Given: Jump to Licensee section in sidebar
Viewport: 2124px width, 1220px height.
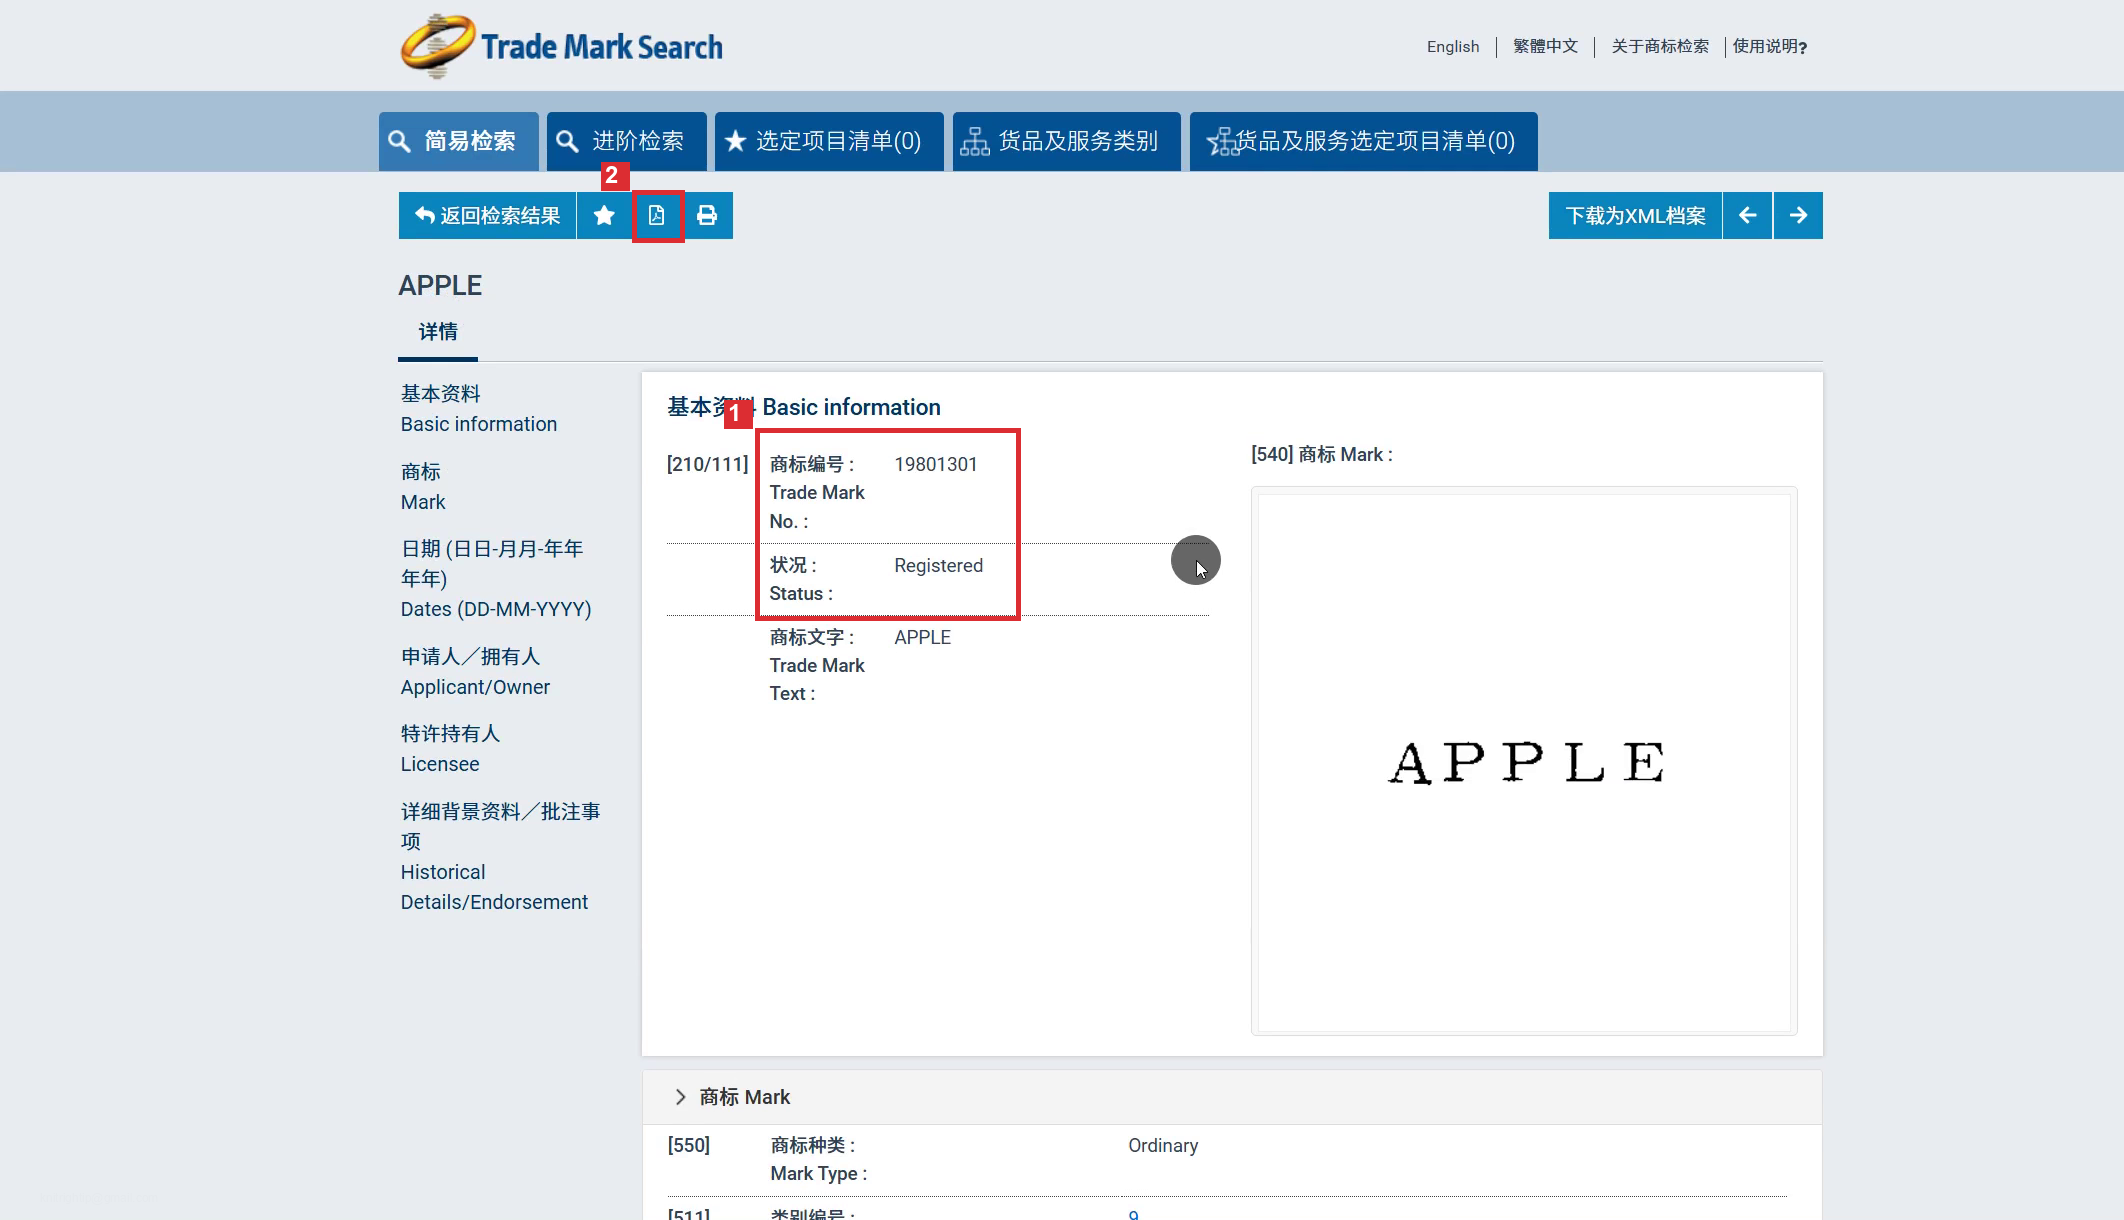Looking at the screenshot, I should click(x=450, y=749).
